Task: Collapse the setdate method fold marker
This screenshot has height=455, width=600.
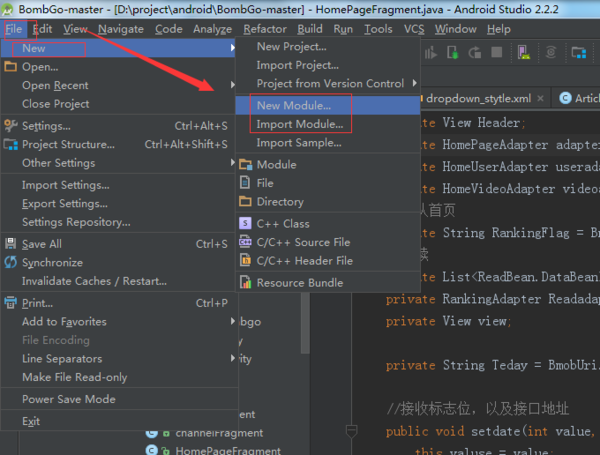Action: tap(351, 431)
